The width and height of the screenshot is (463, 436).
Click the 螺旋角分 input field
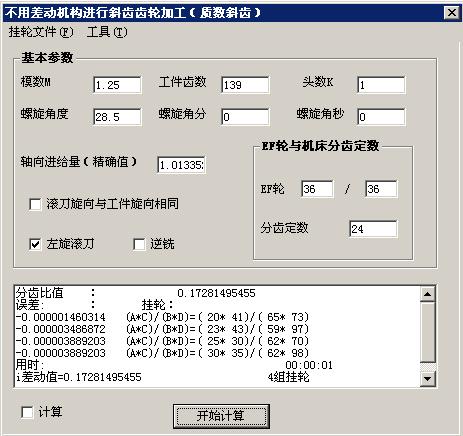point(245,117)
